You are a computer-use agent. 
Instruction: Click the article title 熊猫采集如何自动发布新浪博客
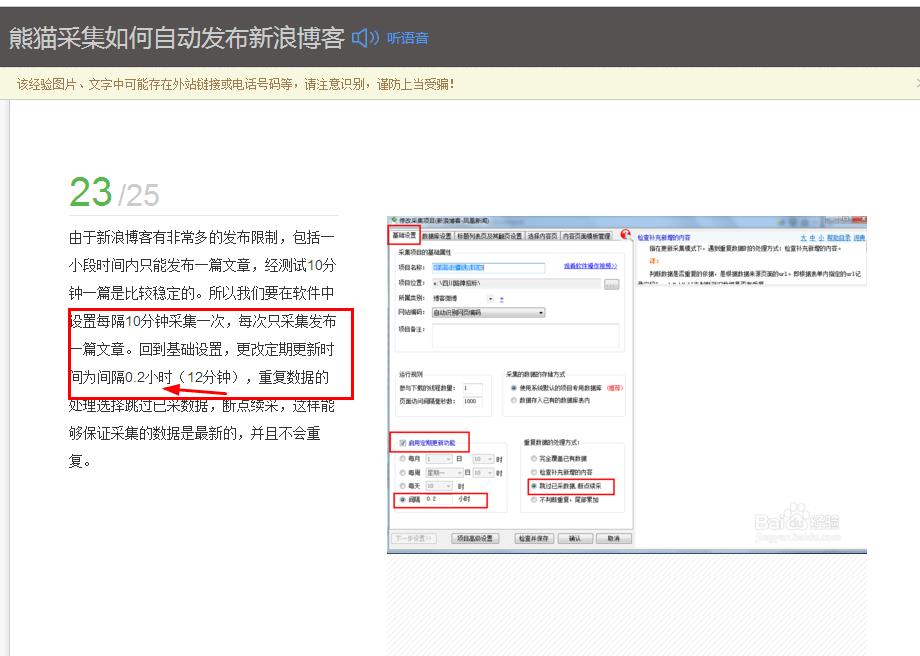click(x=177, y=38)
